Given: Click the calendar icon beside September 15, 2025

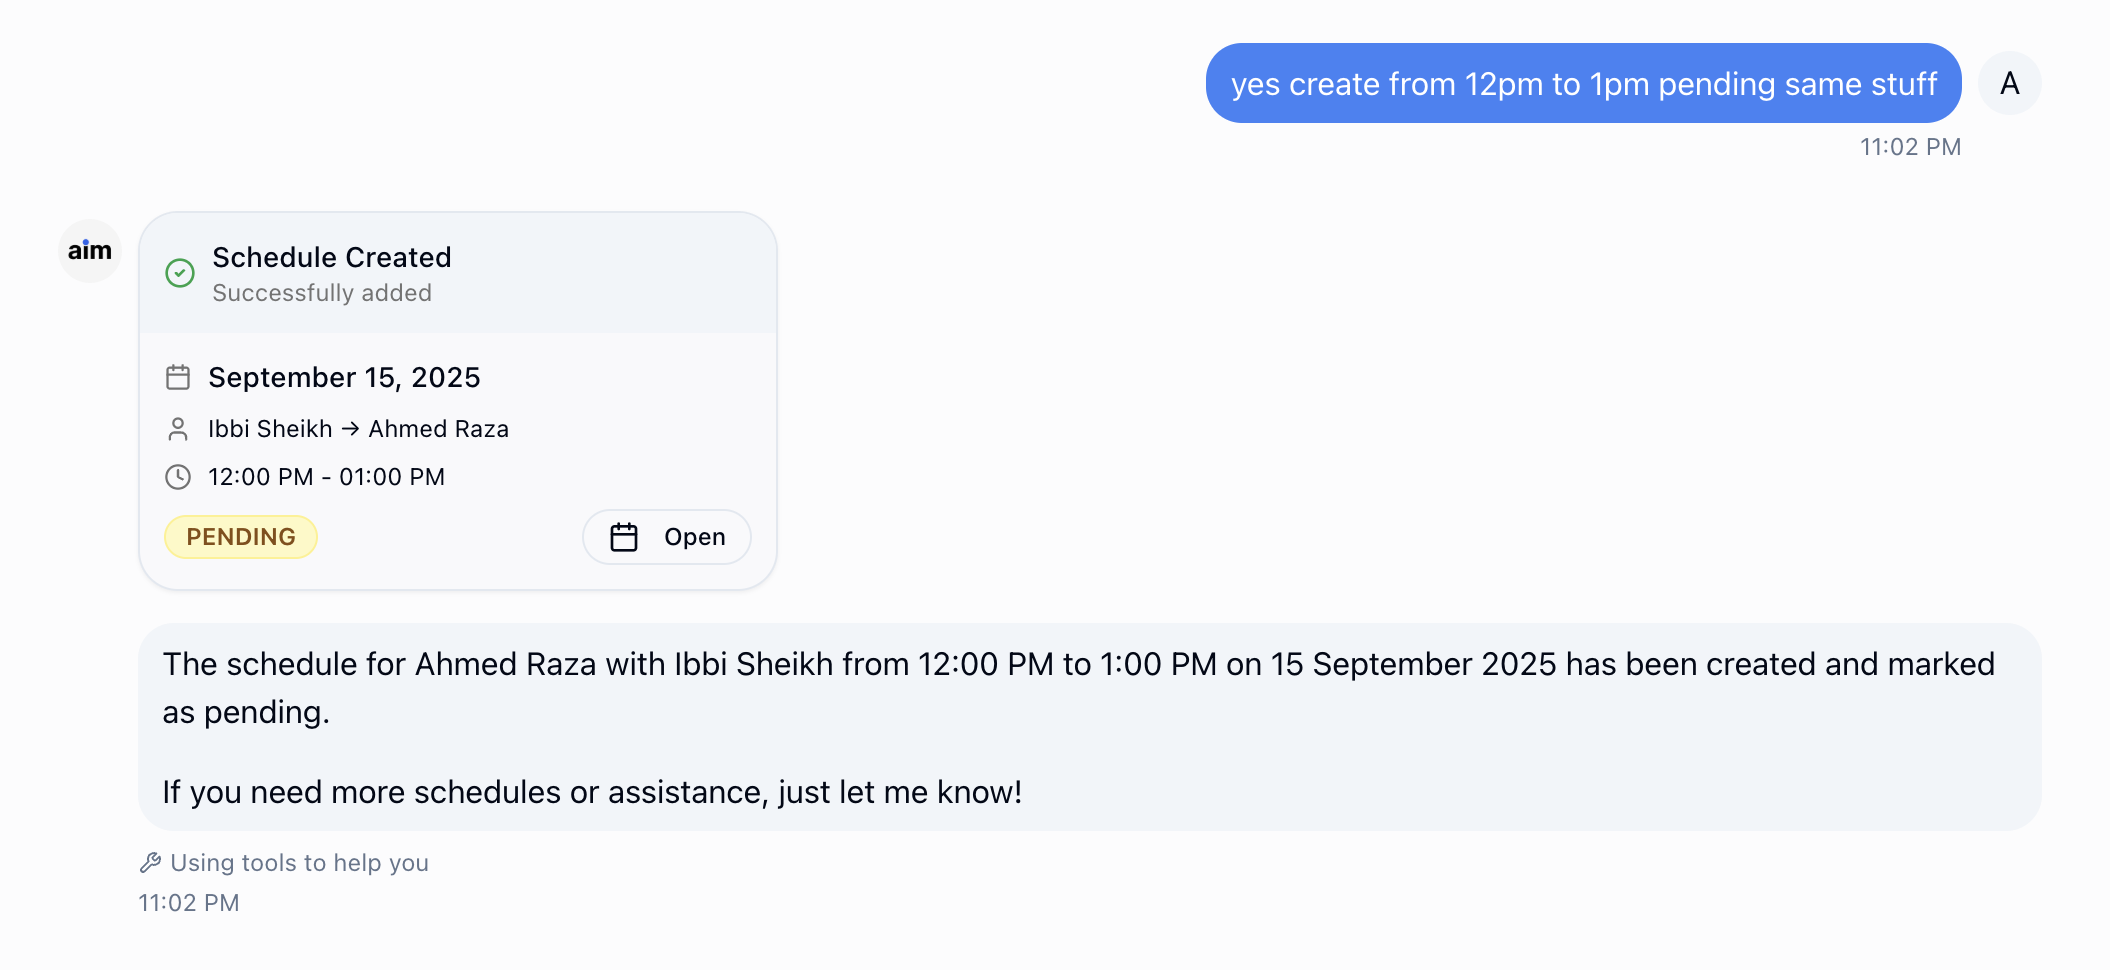Looking at the screenshot, I should 179,378.
